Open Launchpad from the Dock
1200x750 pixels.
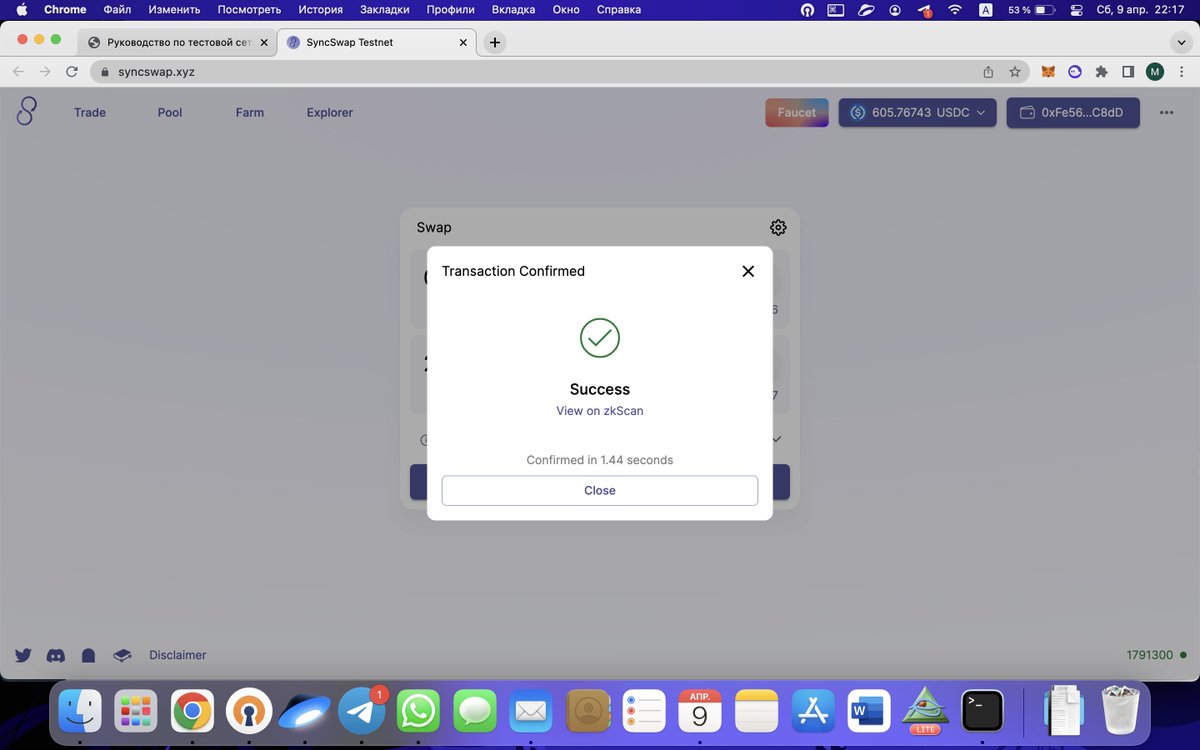[135, 712]
